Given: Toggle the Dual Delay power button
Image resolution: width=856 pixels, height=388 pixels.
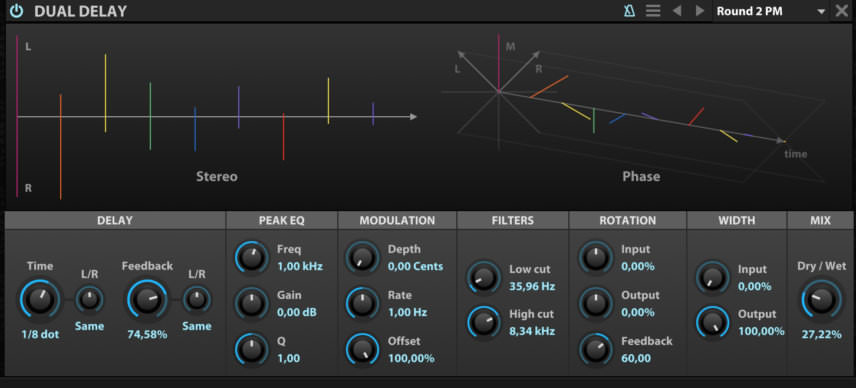Looking at the screenshot, I should tap(16, 11).
